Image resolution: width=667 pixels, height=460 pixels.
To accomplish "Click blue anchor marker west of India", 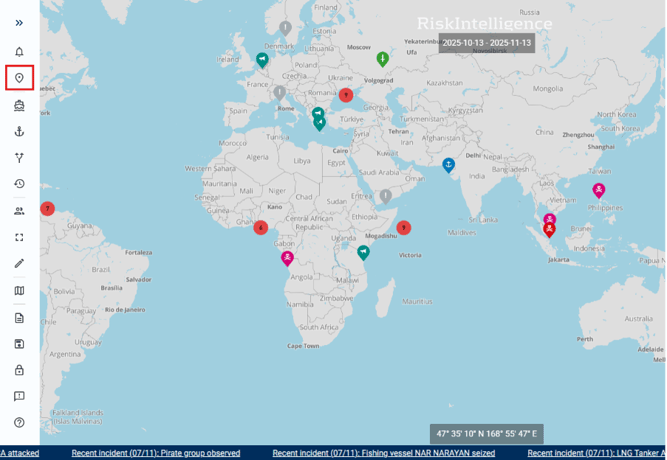I will (x=448, y=165).
